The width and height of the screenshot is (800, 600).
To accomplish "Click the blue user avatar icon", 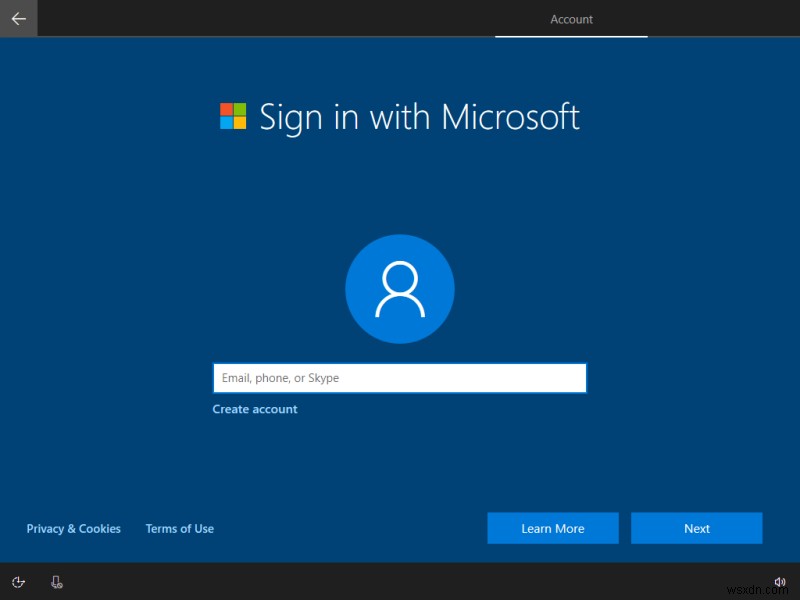I will pyautogui.click(x=400, y=288).
